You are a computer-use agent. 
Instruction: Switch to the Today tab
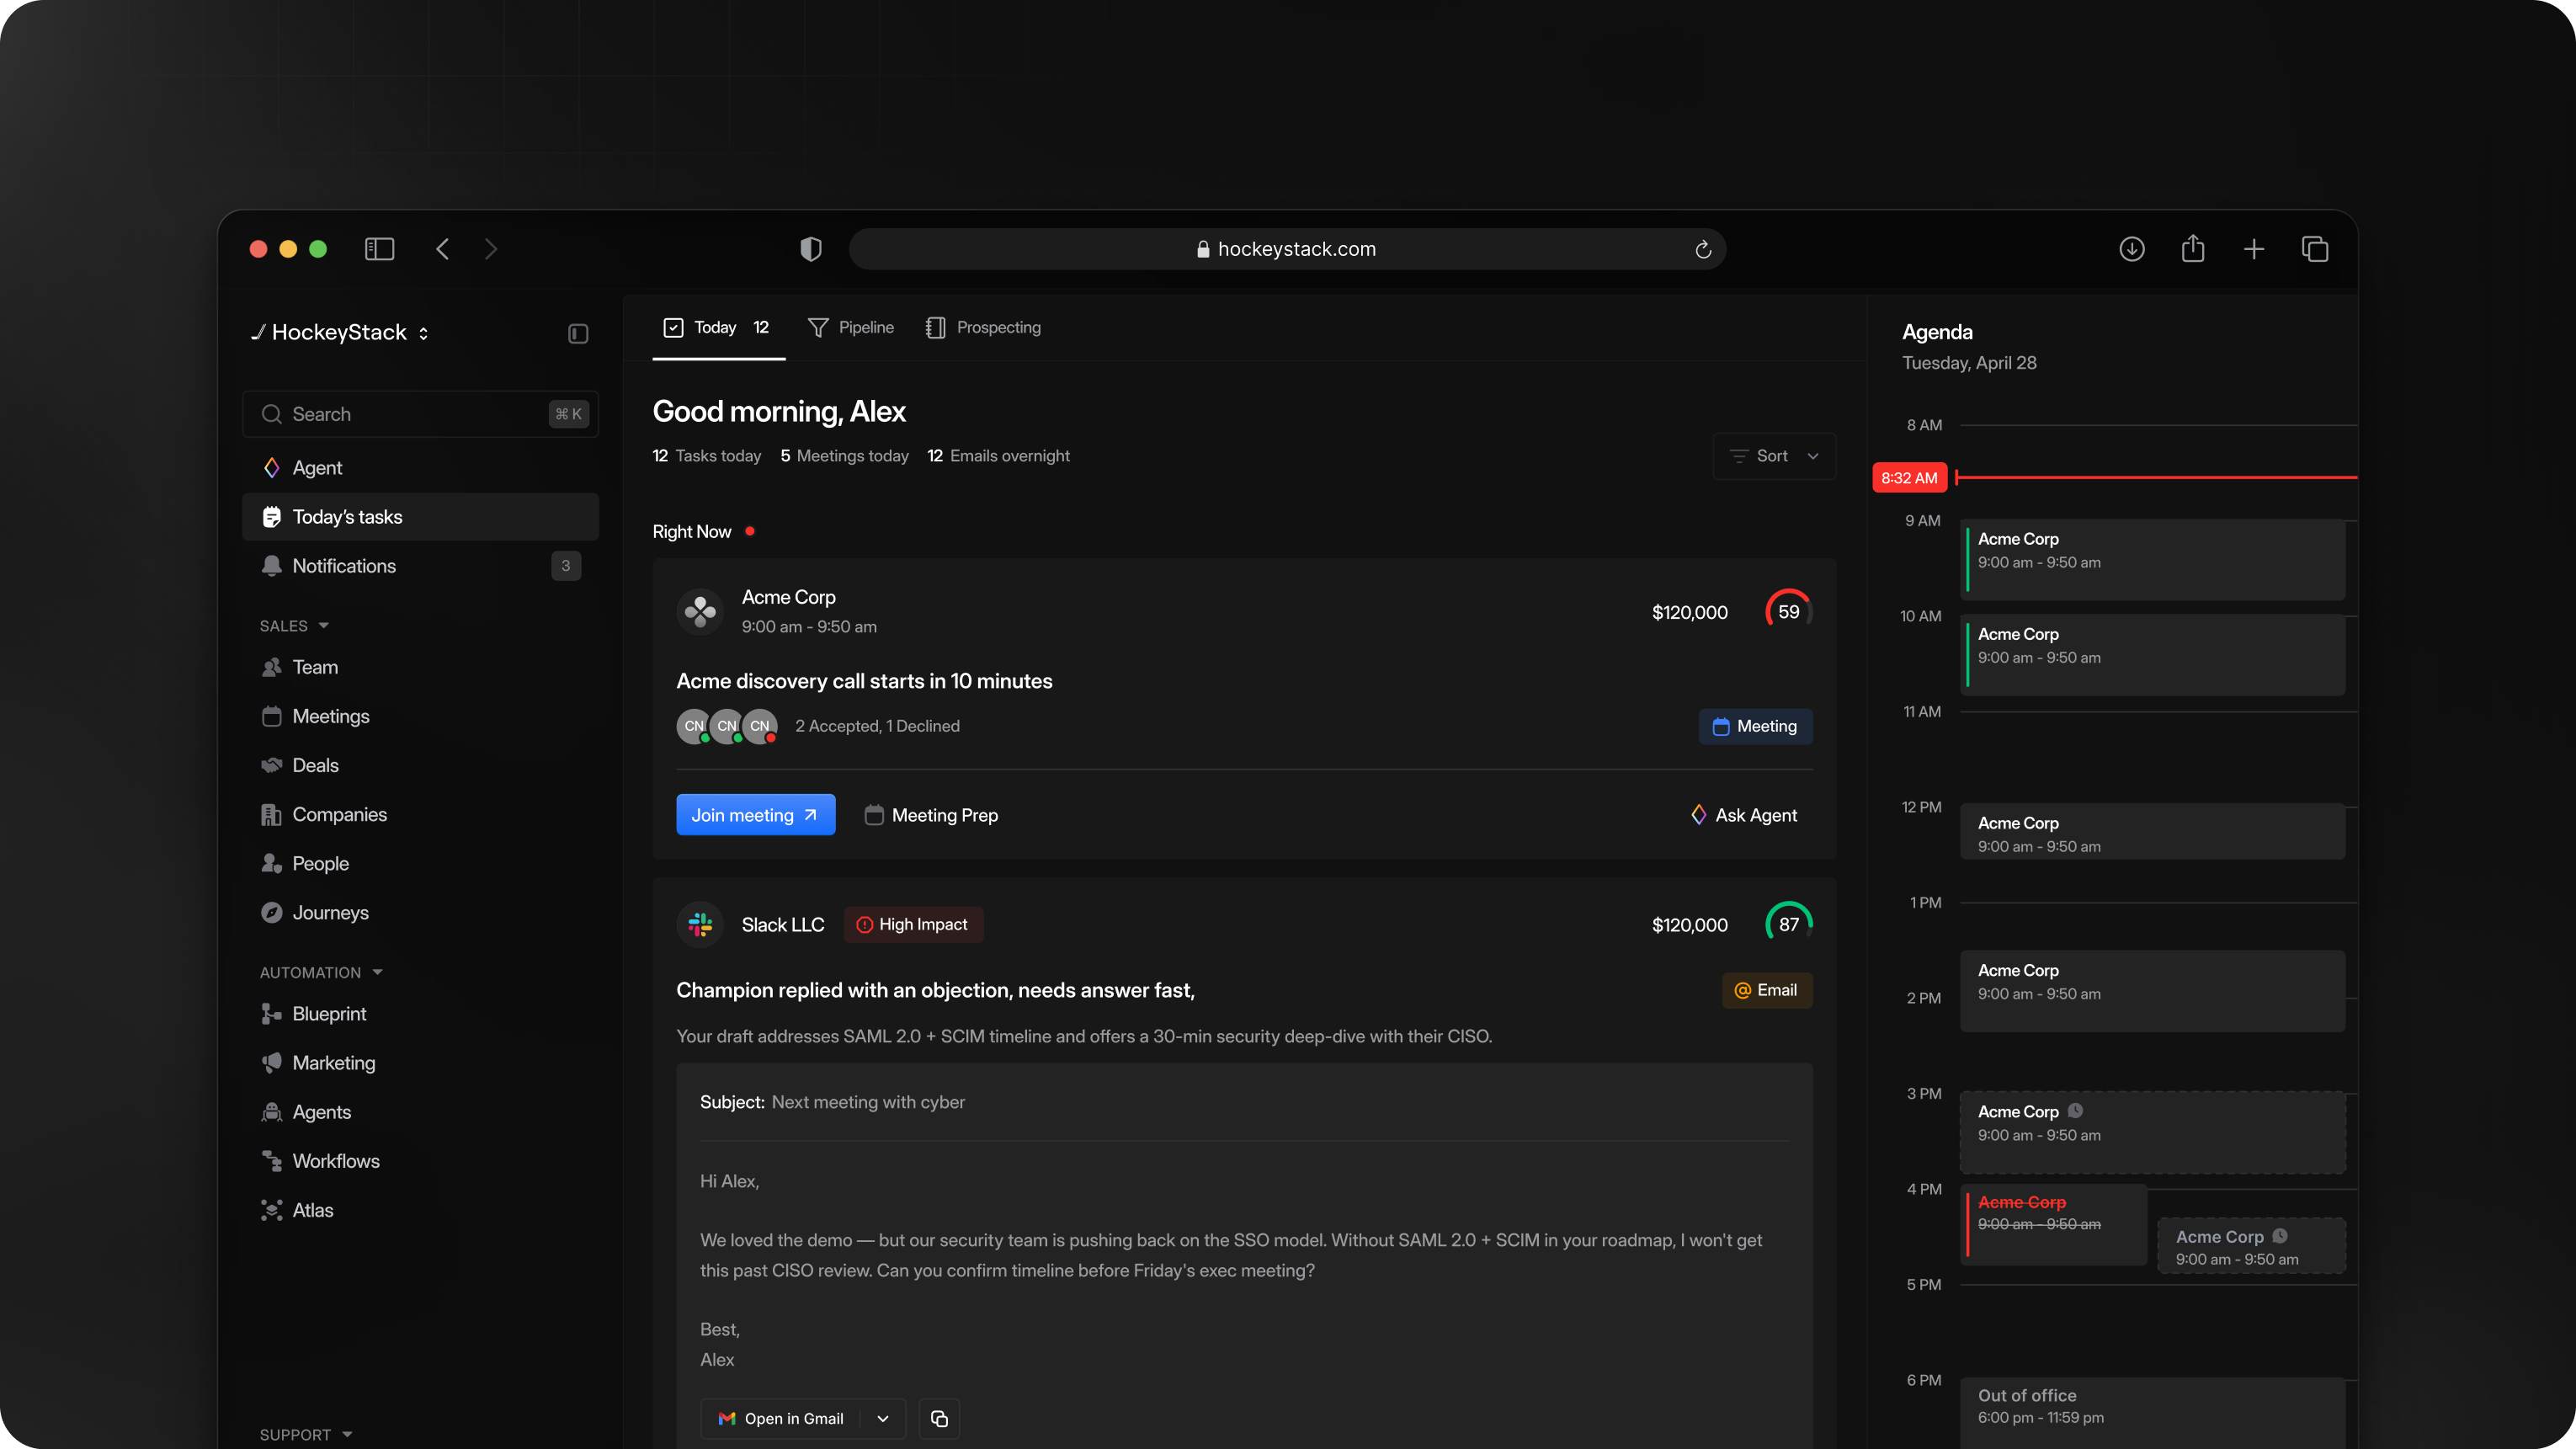pyautogui.click(x=718, y=328)
